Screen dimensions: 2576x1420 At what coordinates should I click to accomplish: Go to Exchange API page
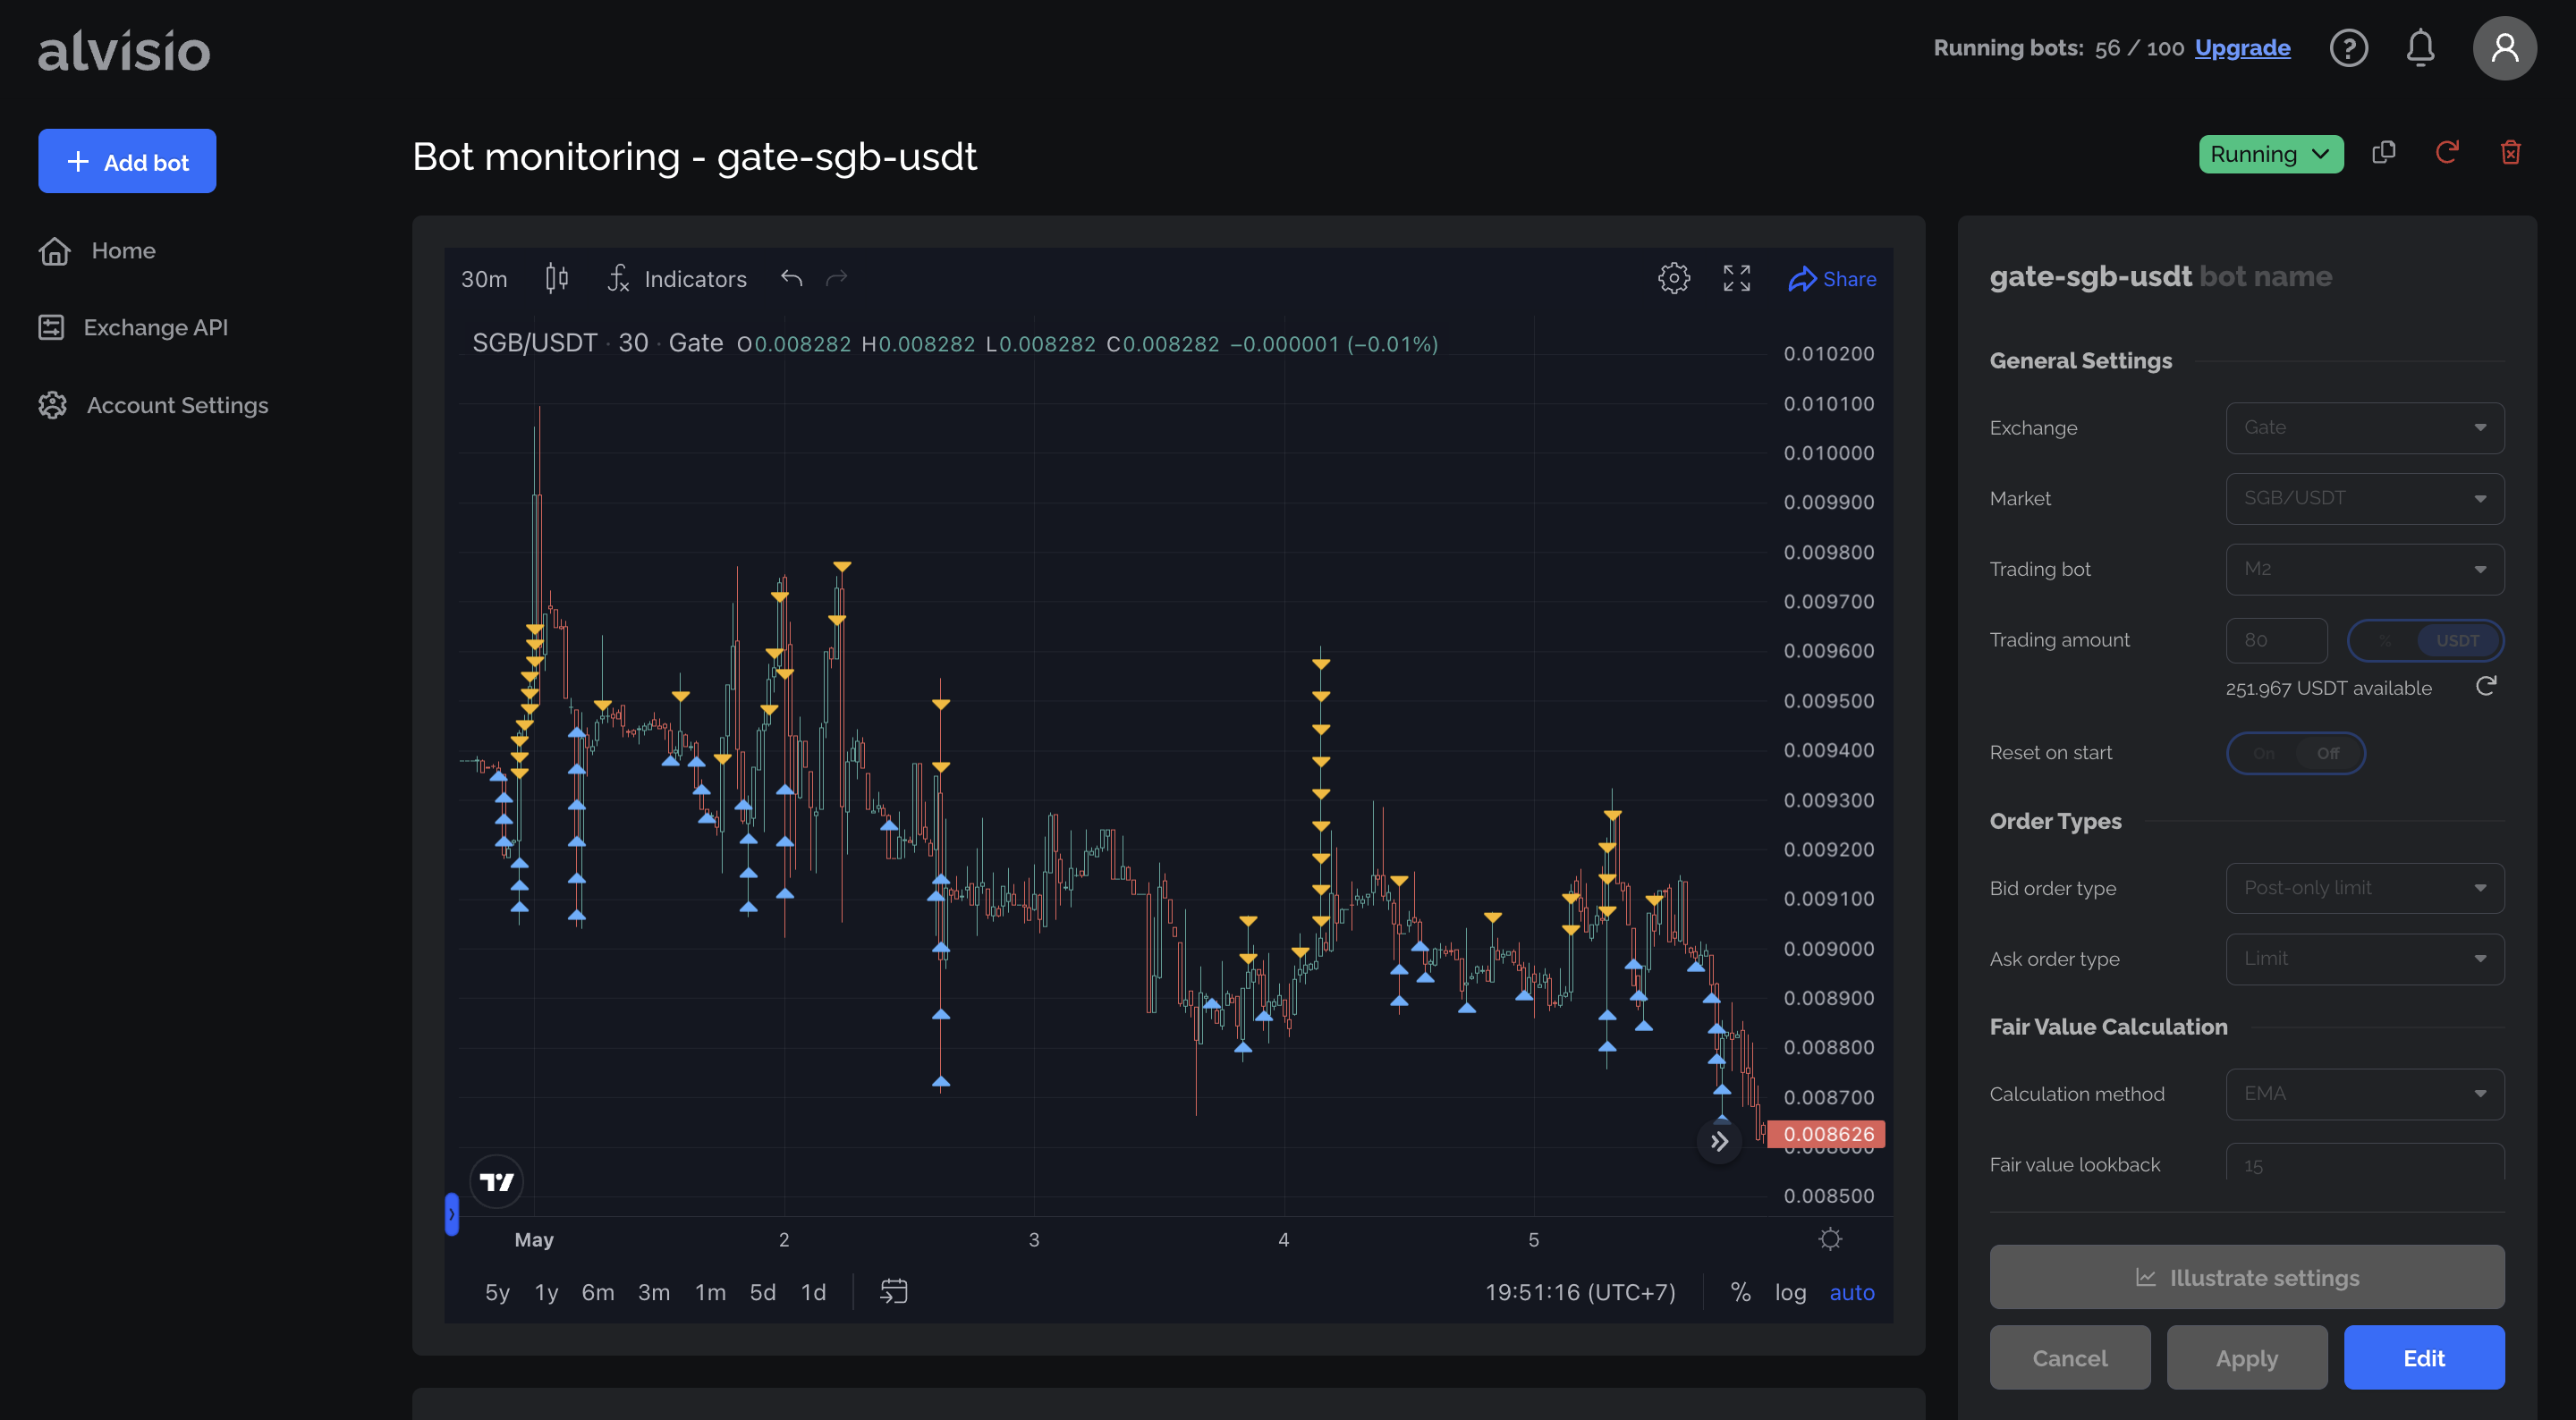(155, 327)
